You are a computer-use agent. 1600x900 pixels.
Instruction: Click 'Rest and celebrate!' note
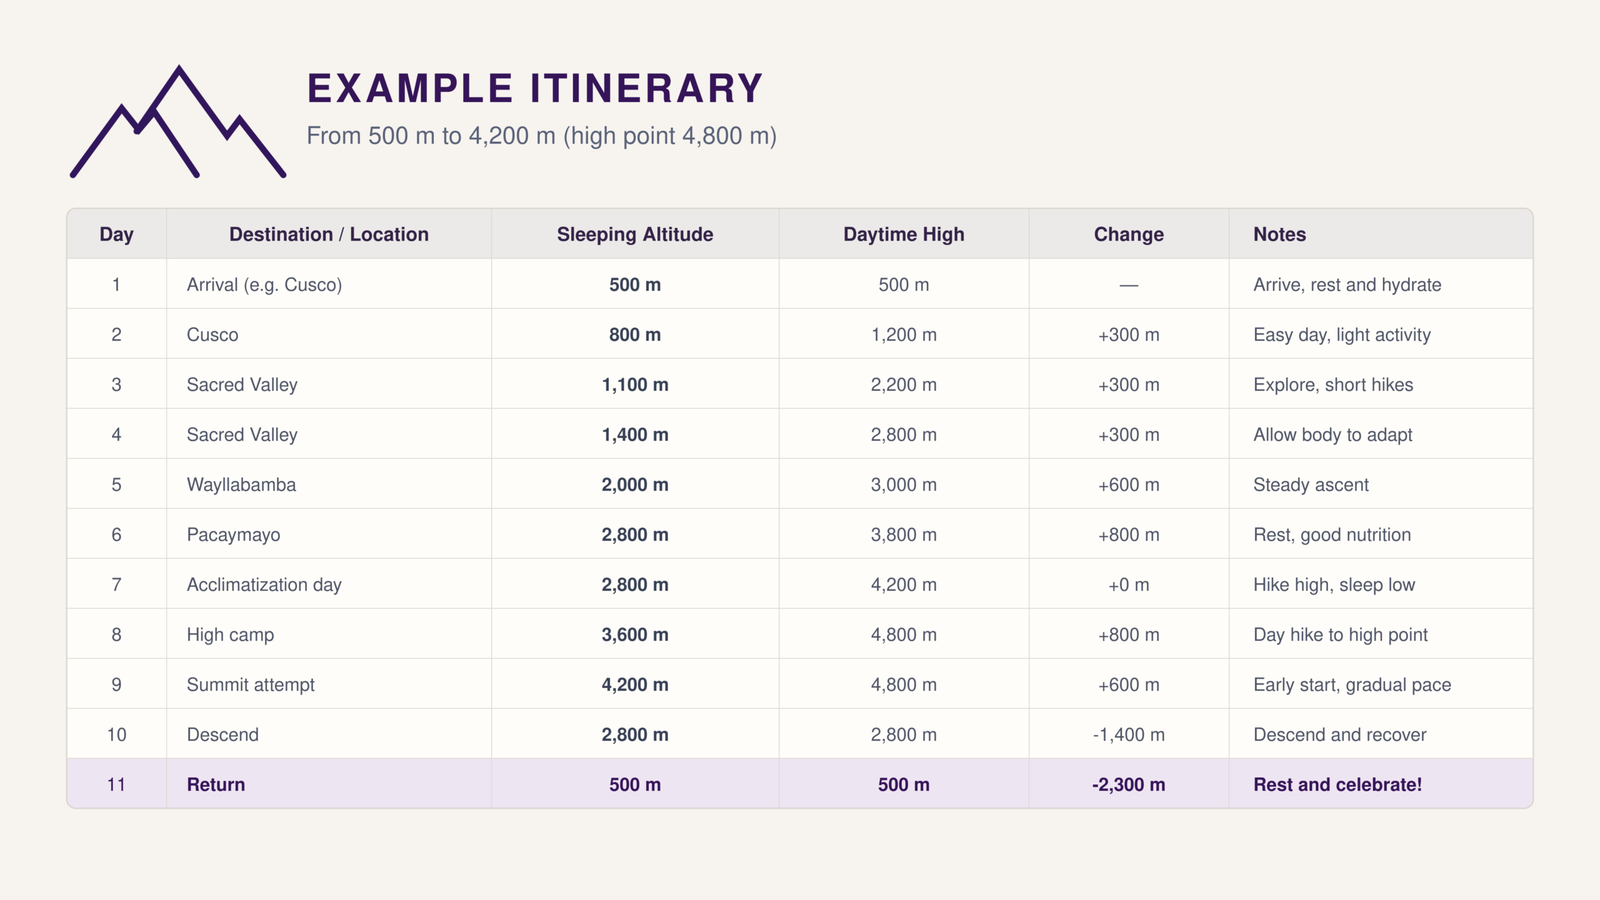(x=1338, y=785)
